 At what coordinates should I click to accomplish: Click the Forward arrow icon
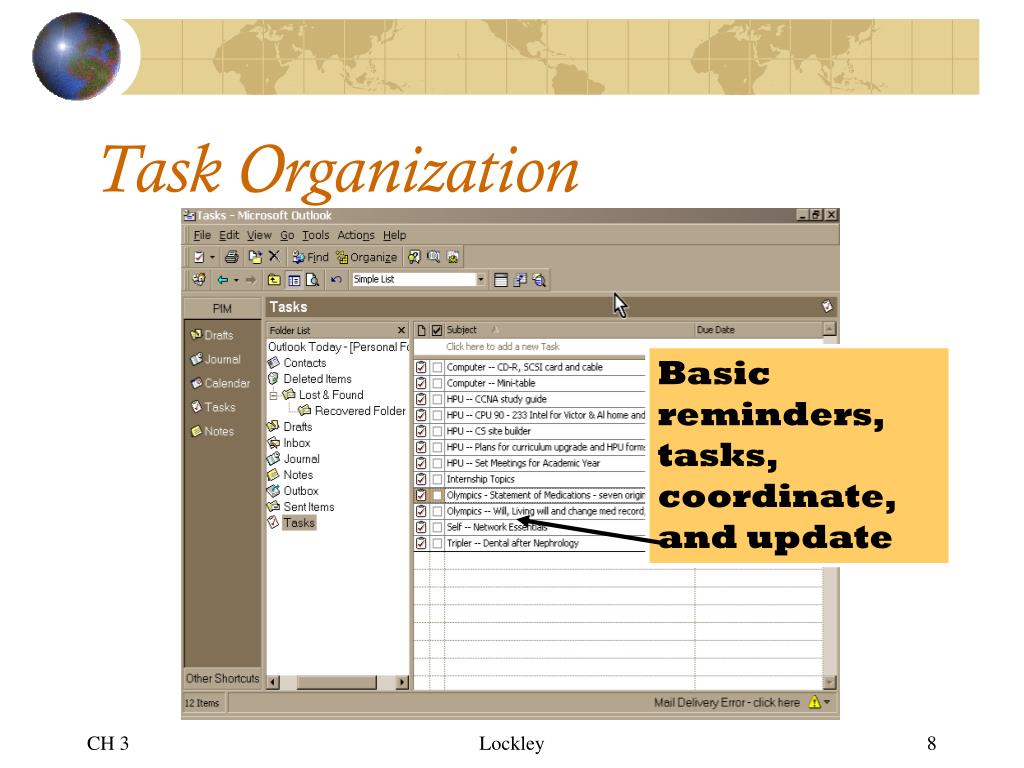point(250,280)
